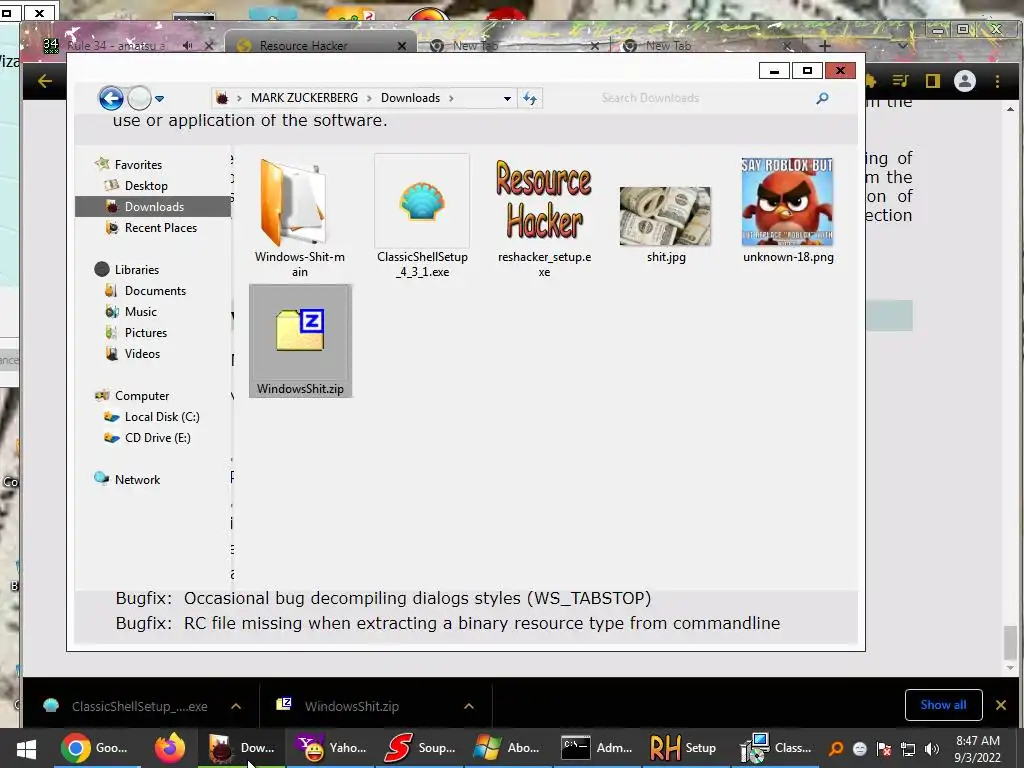The height and width of the screenshot is (768, 1024).
Task: Select the shit.jpg money thumbnail
Action: click(665, 216)
